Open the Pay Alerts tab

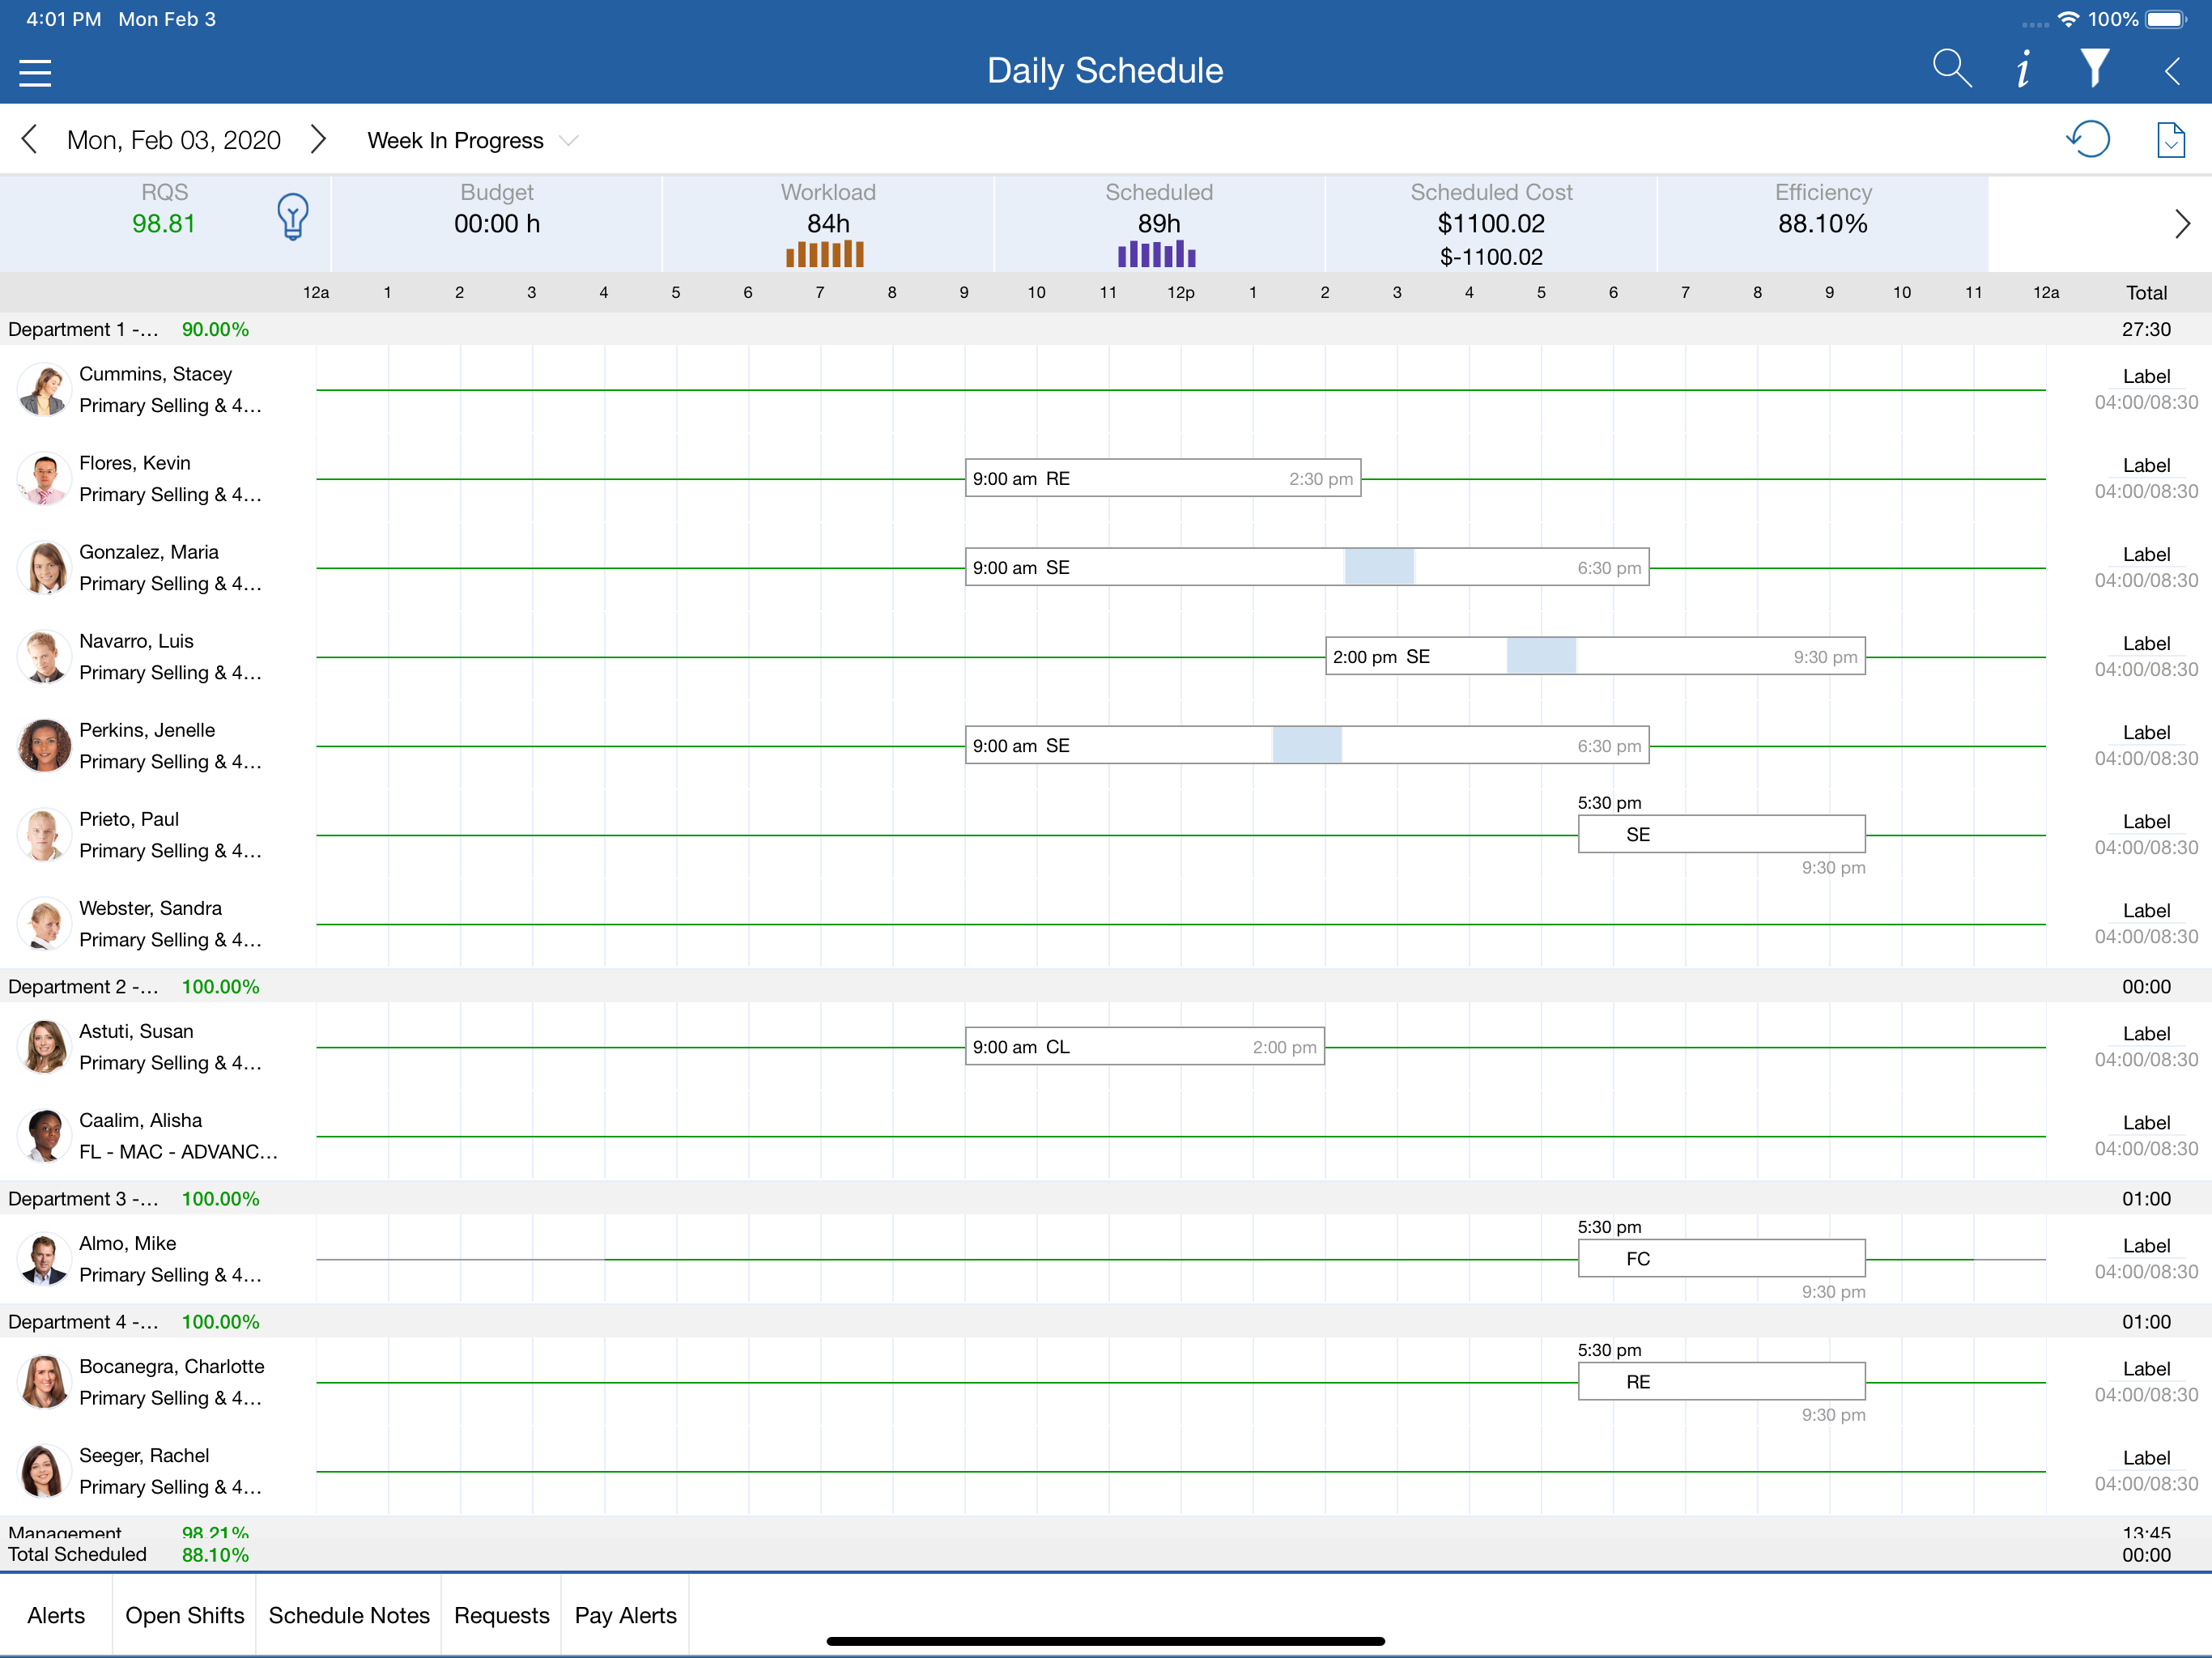click(x=625, y=1615)
